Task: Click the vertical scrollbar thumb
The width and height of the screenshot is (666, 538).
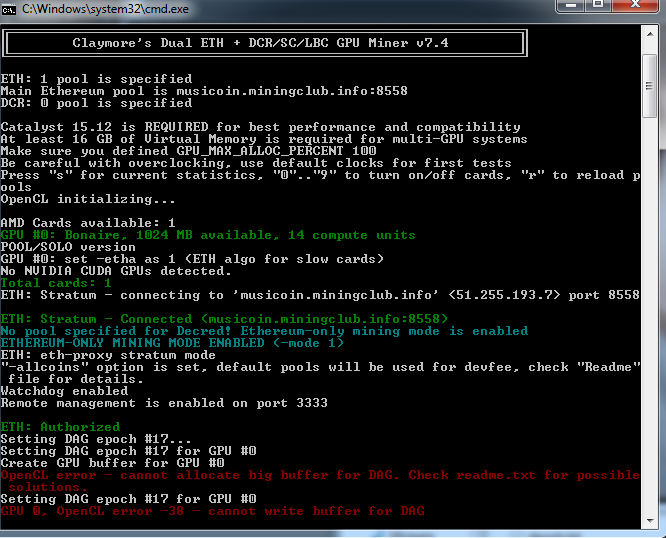Action: click(x=650, y=86)
